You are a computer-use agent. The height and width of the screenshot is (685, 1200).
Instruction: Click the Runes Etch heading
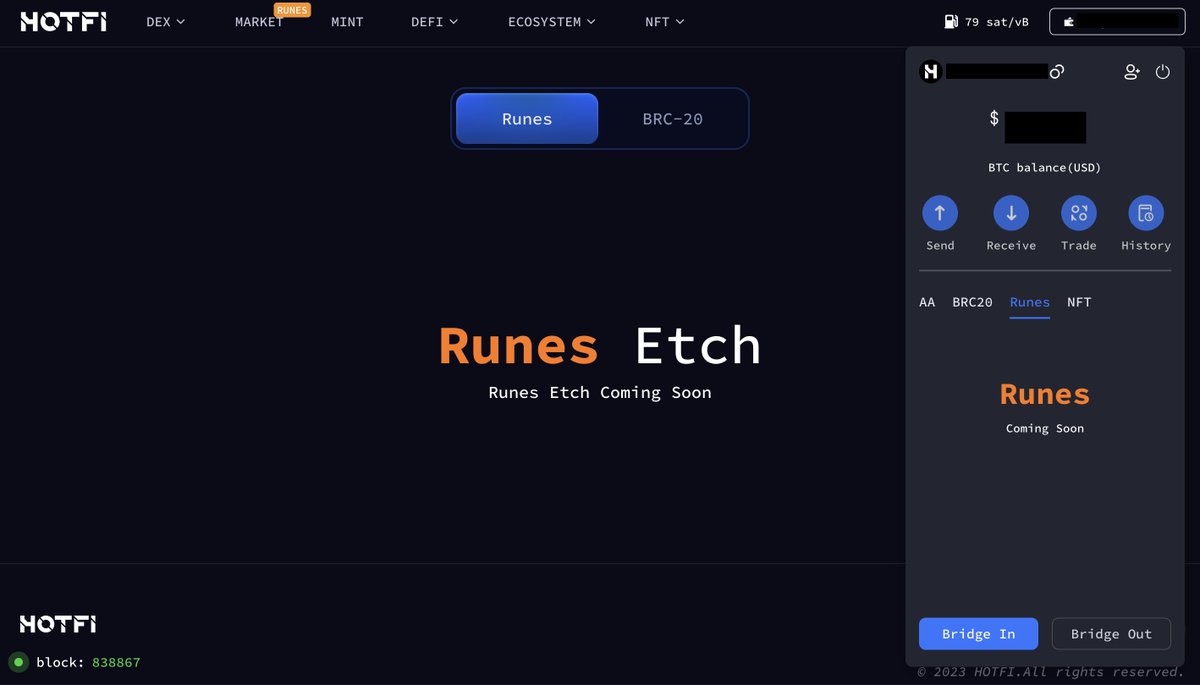(x=600, y=346)
